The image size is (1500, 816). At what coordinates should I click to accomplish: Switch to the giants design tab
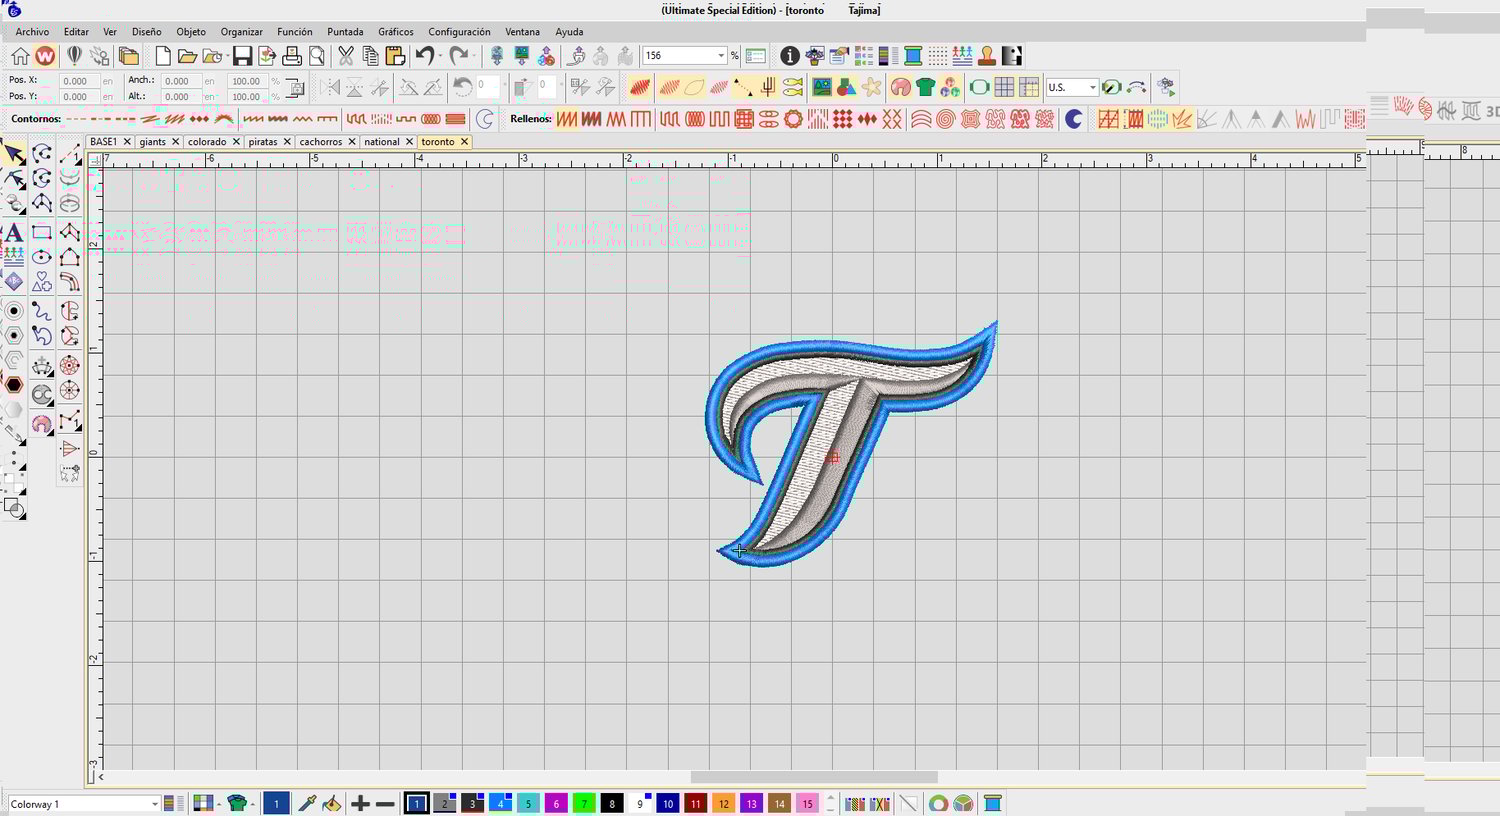(152, 142)
